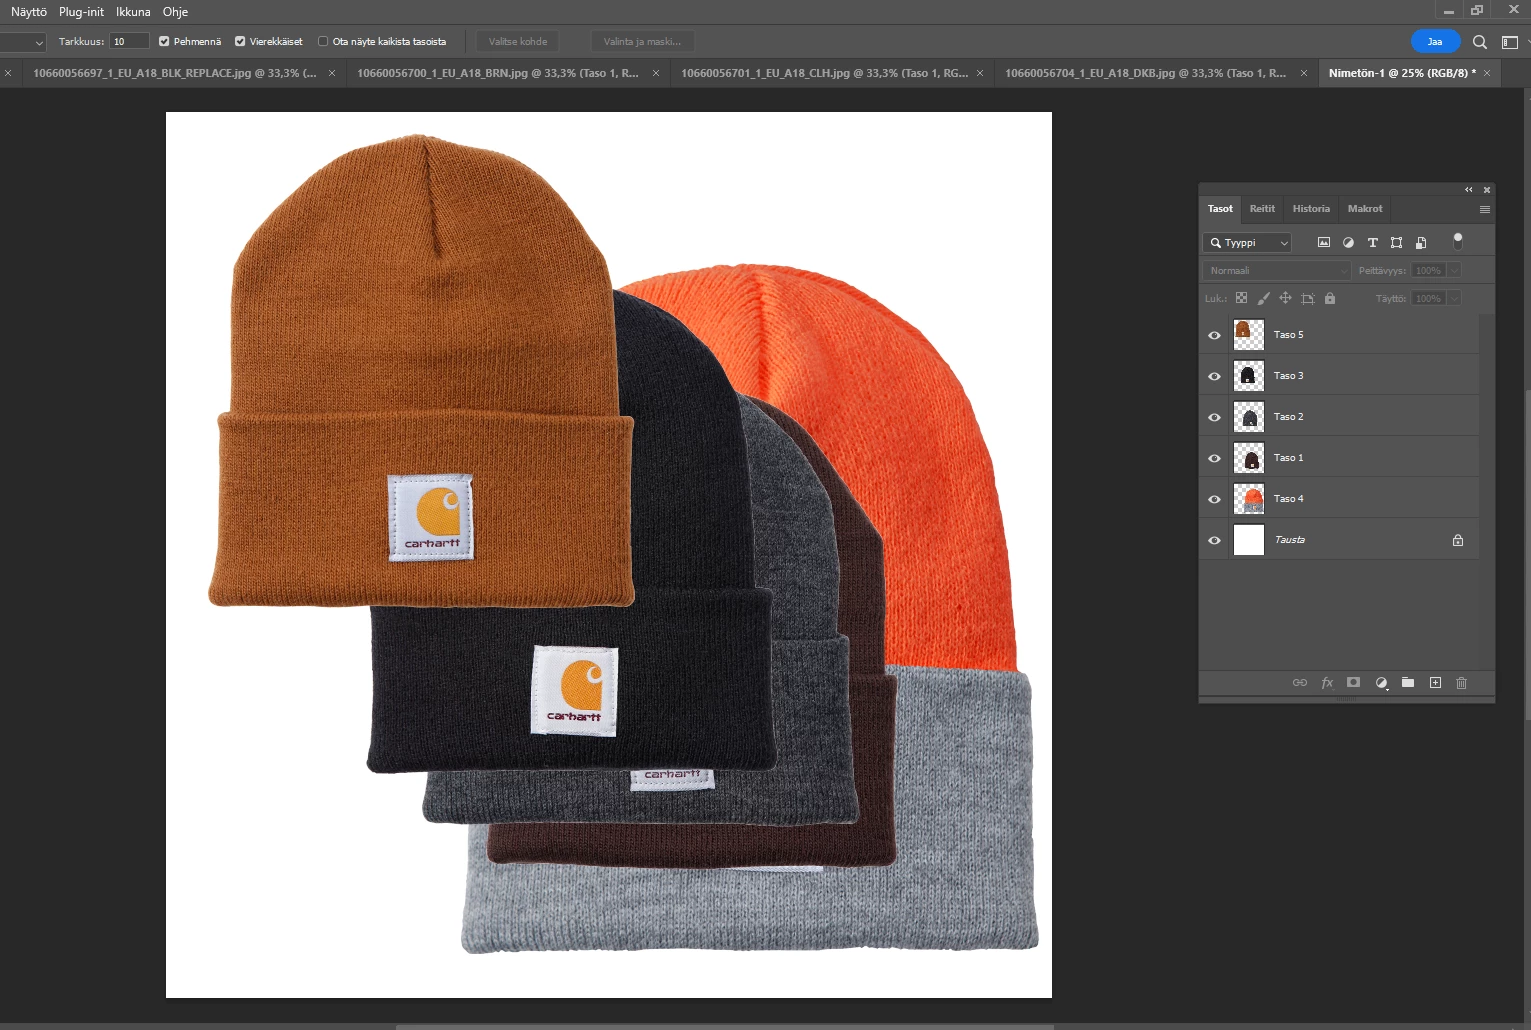Image resolution: width=1531 pixels, height=1030 pixels.
Task: Click the blue Jaa share button
Action: [1435, 42]
